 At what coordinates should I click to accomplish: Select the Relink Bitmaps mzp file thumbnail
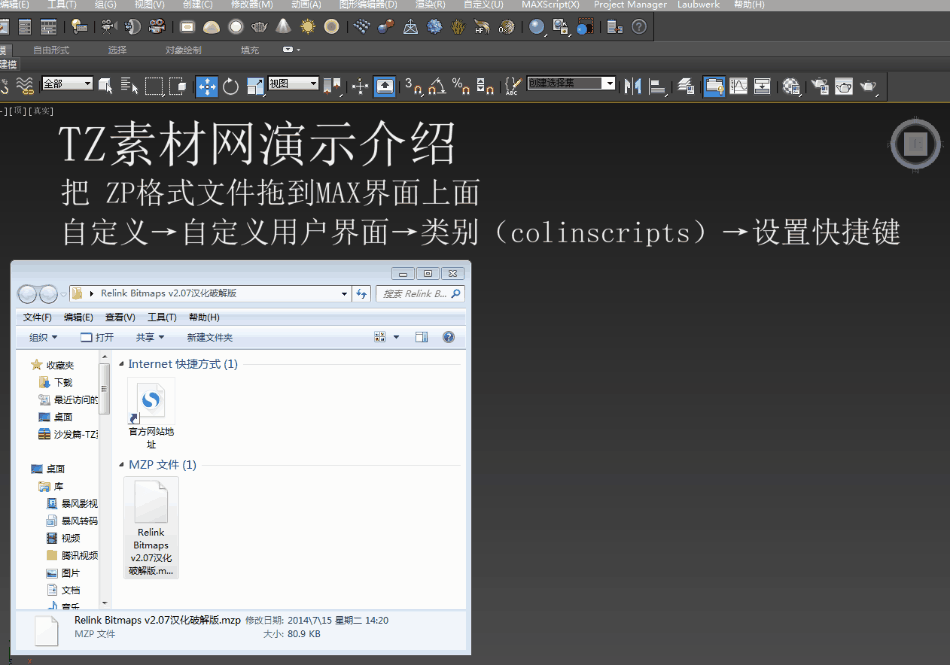point(151,528)
